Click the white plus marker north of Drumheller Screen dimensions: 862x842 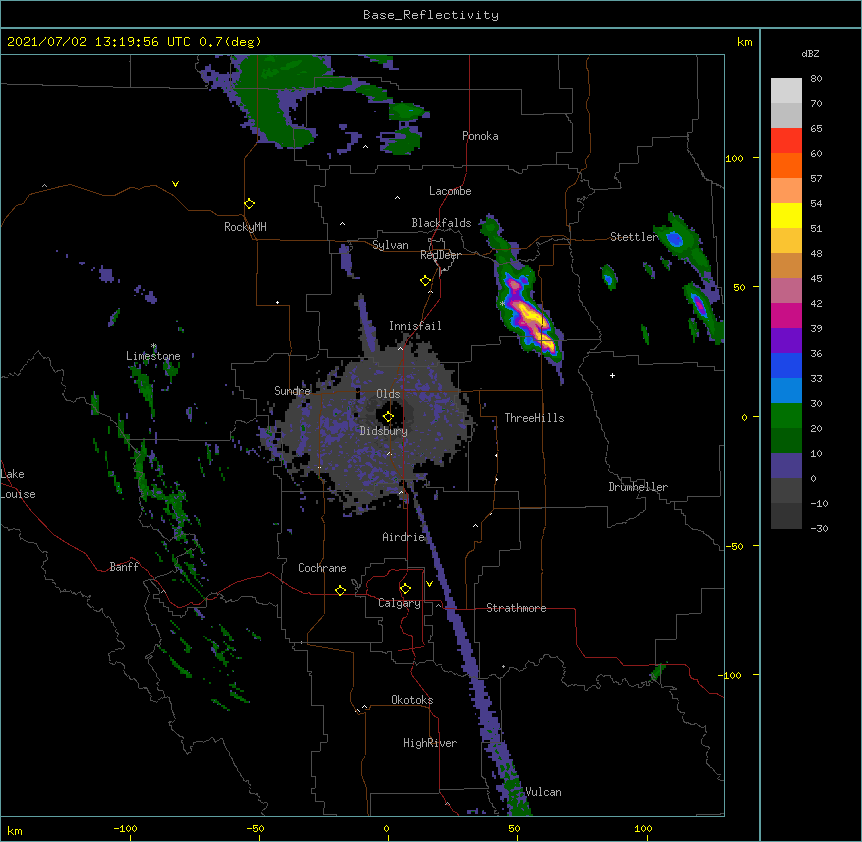pyautogui.click(x=612, y=375)
